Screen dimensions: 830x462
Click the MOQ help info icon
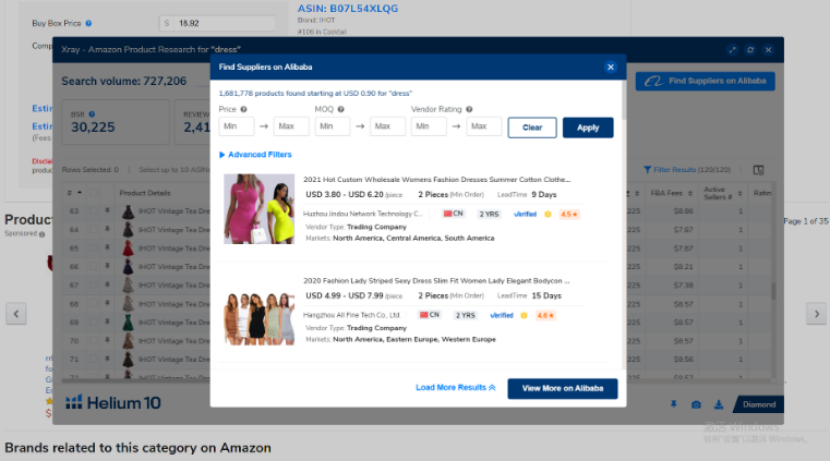click(x=342, y=109)
